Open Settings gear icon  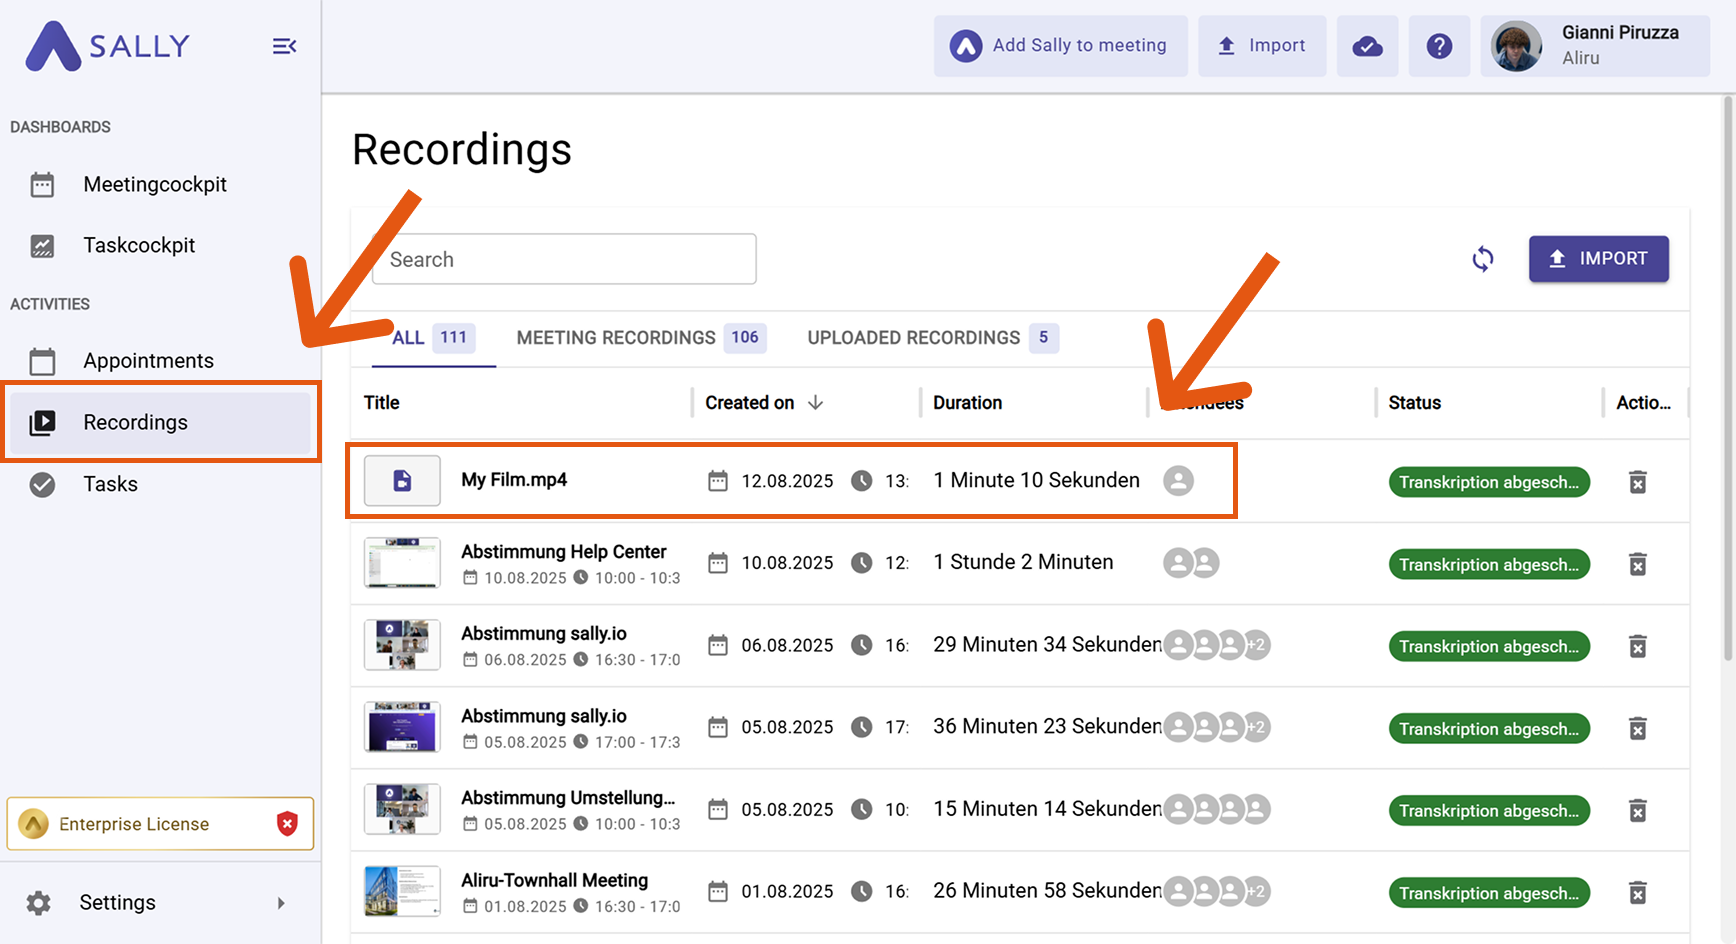tap(39, 903)
